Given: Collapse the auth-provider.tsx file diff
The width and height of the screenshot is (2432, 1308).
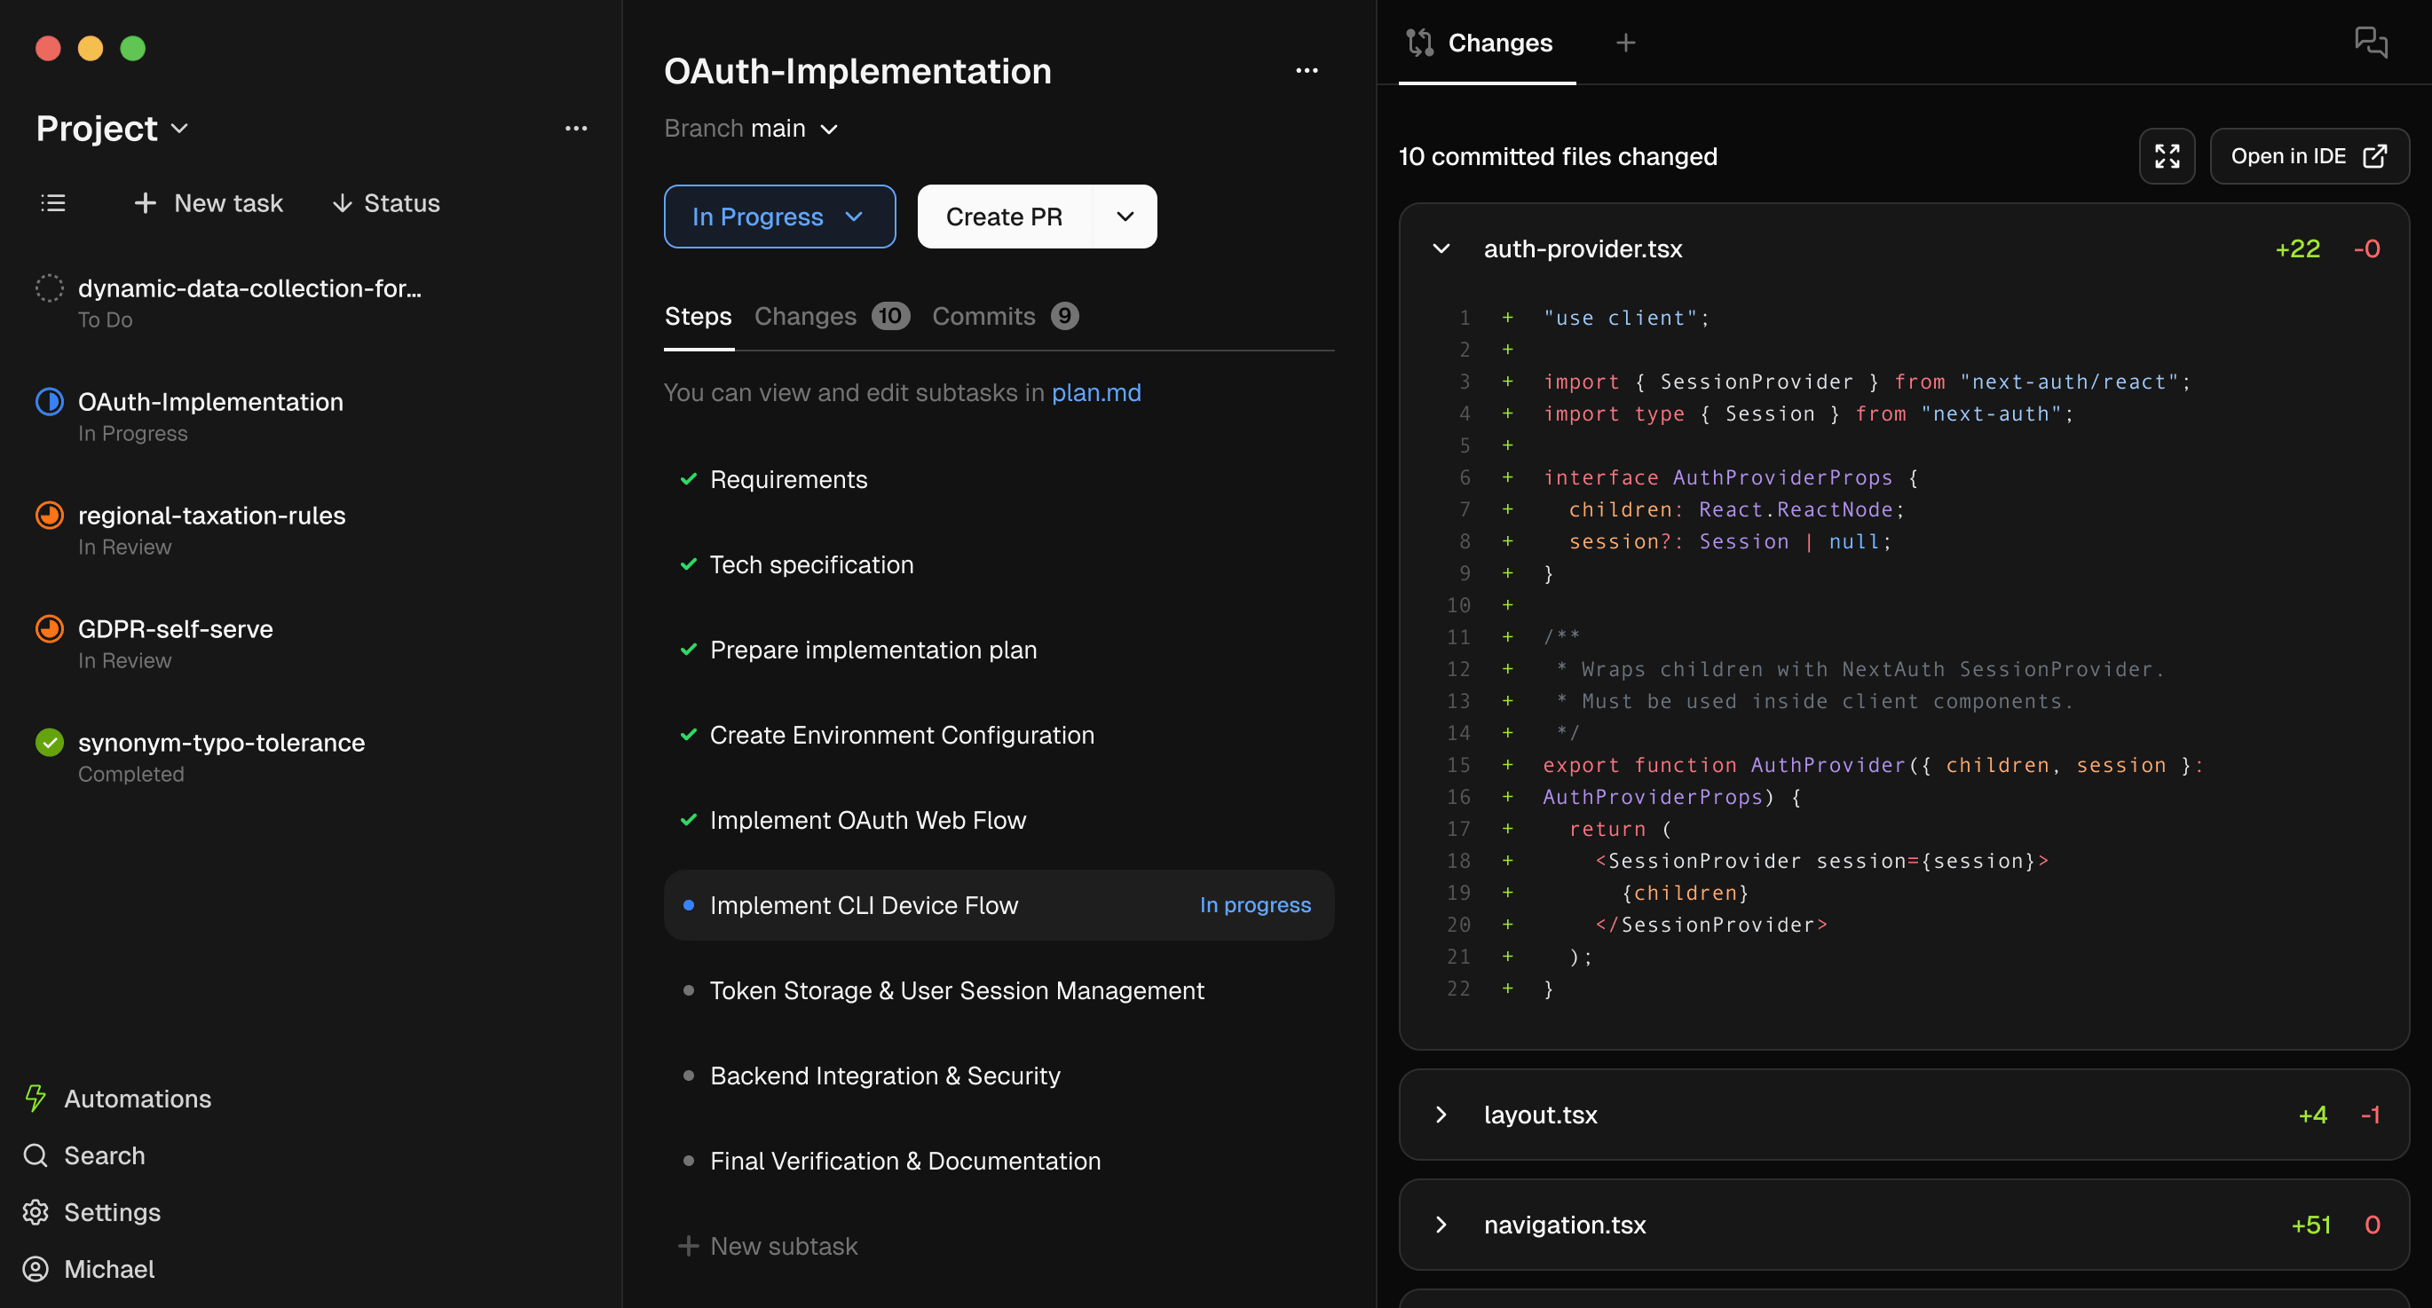Looking at the screenshot, I should pos(1441,249).
